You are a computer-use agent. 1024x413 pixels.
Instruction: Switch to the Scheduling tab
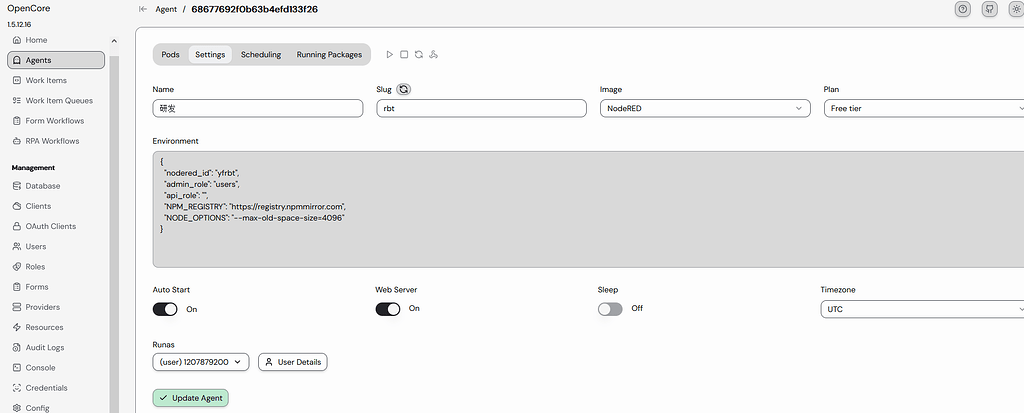(260, 55)
